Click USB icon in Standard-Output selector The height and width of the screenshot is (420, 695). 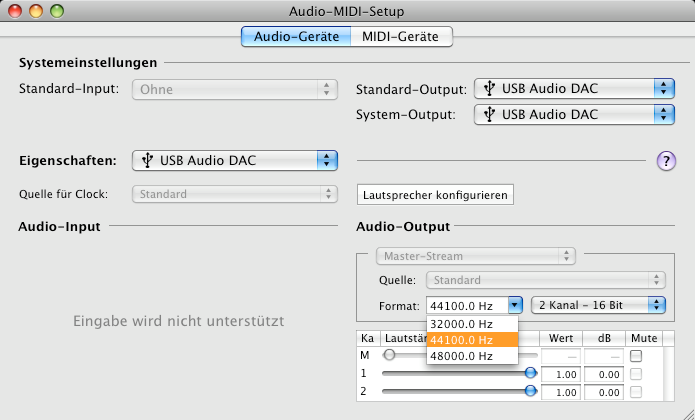pos(489,88)
